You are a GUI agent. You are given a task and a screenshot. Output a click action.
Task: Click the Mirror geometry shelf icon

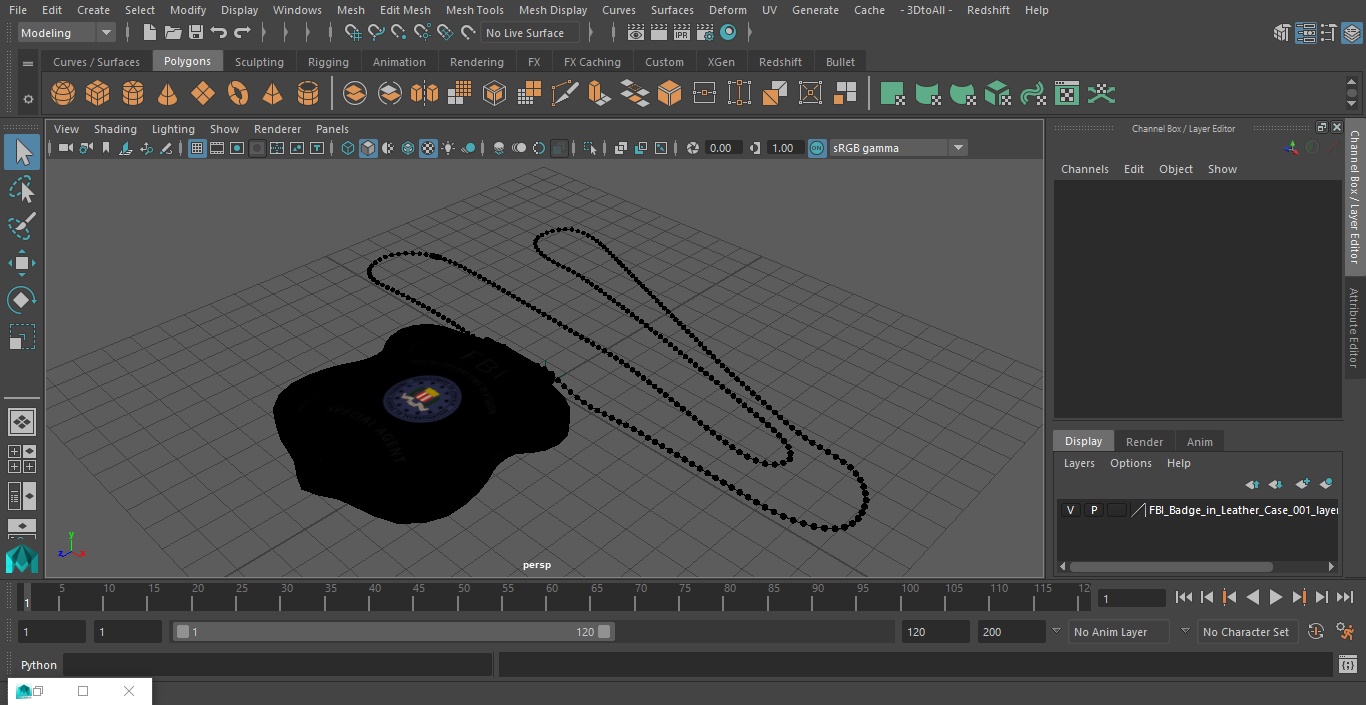424,94
